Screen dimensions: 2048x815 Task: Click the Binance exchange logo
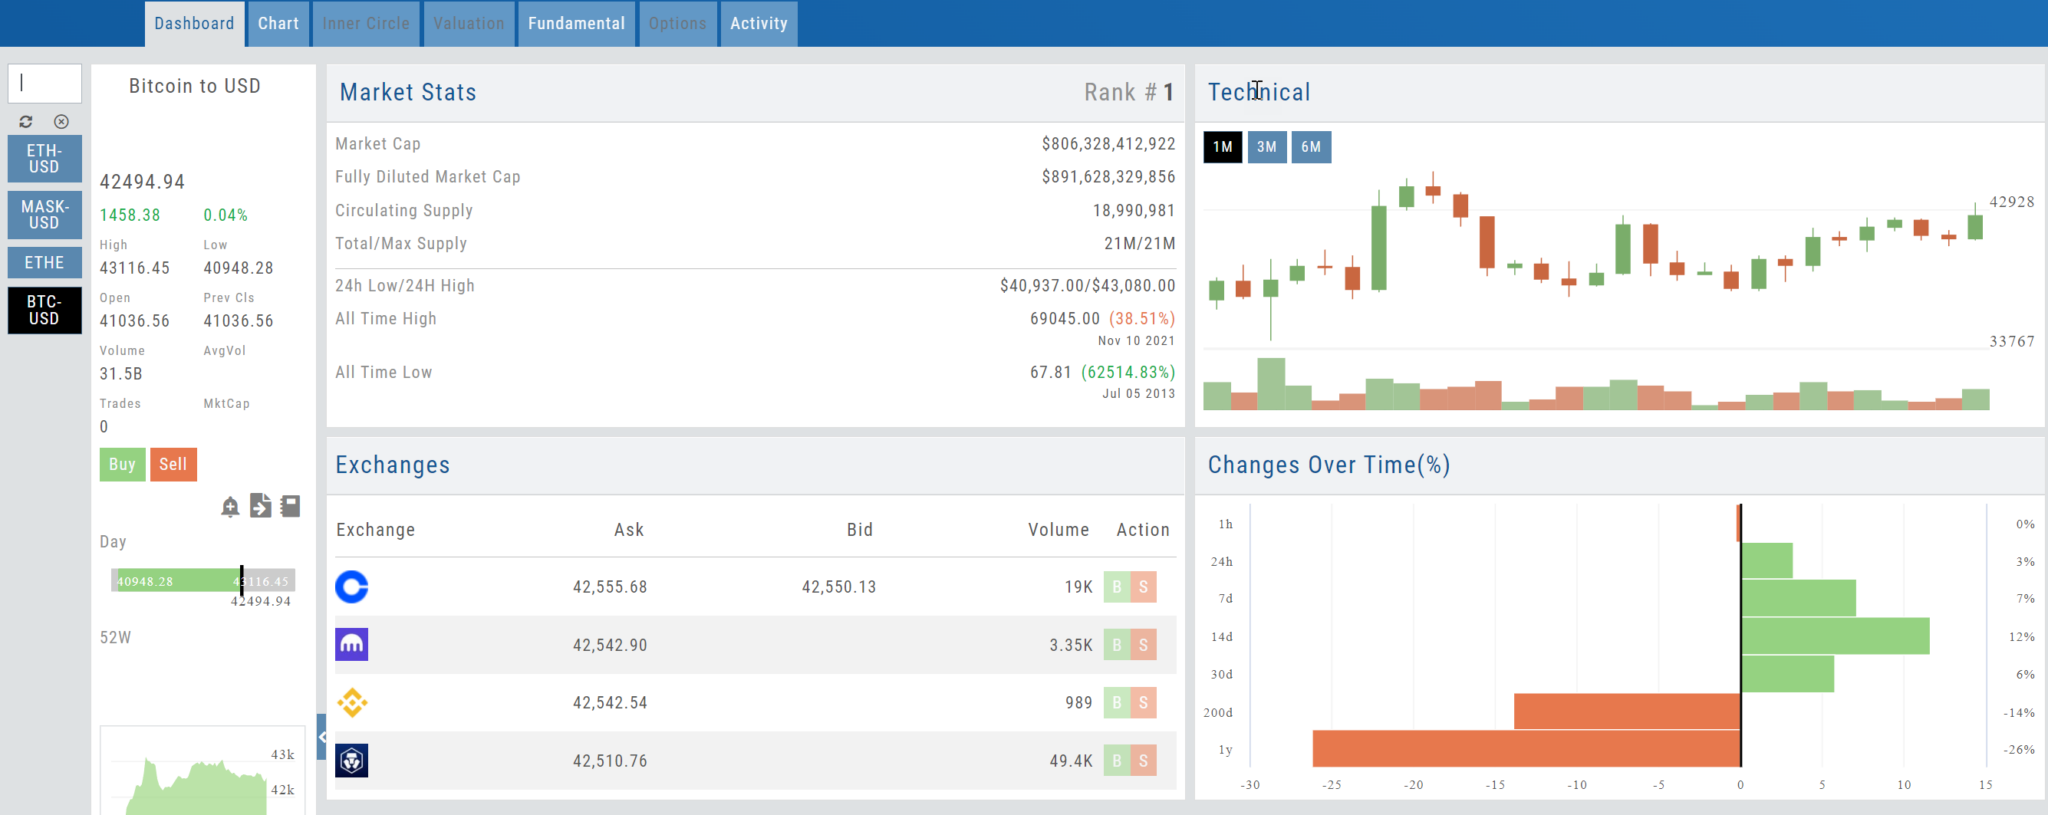pyautogui.click(x=352, y=703)
